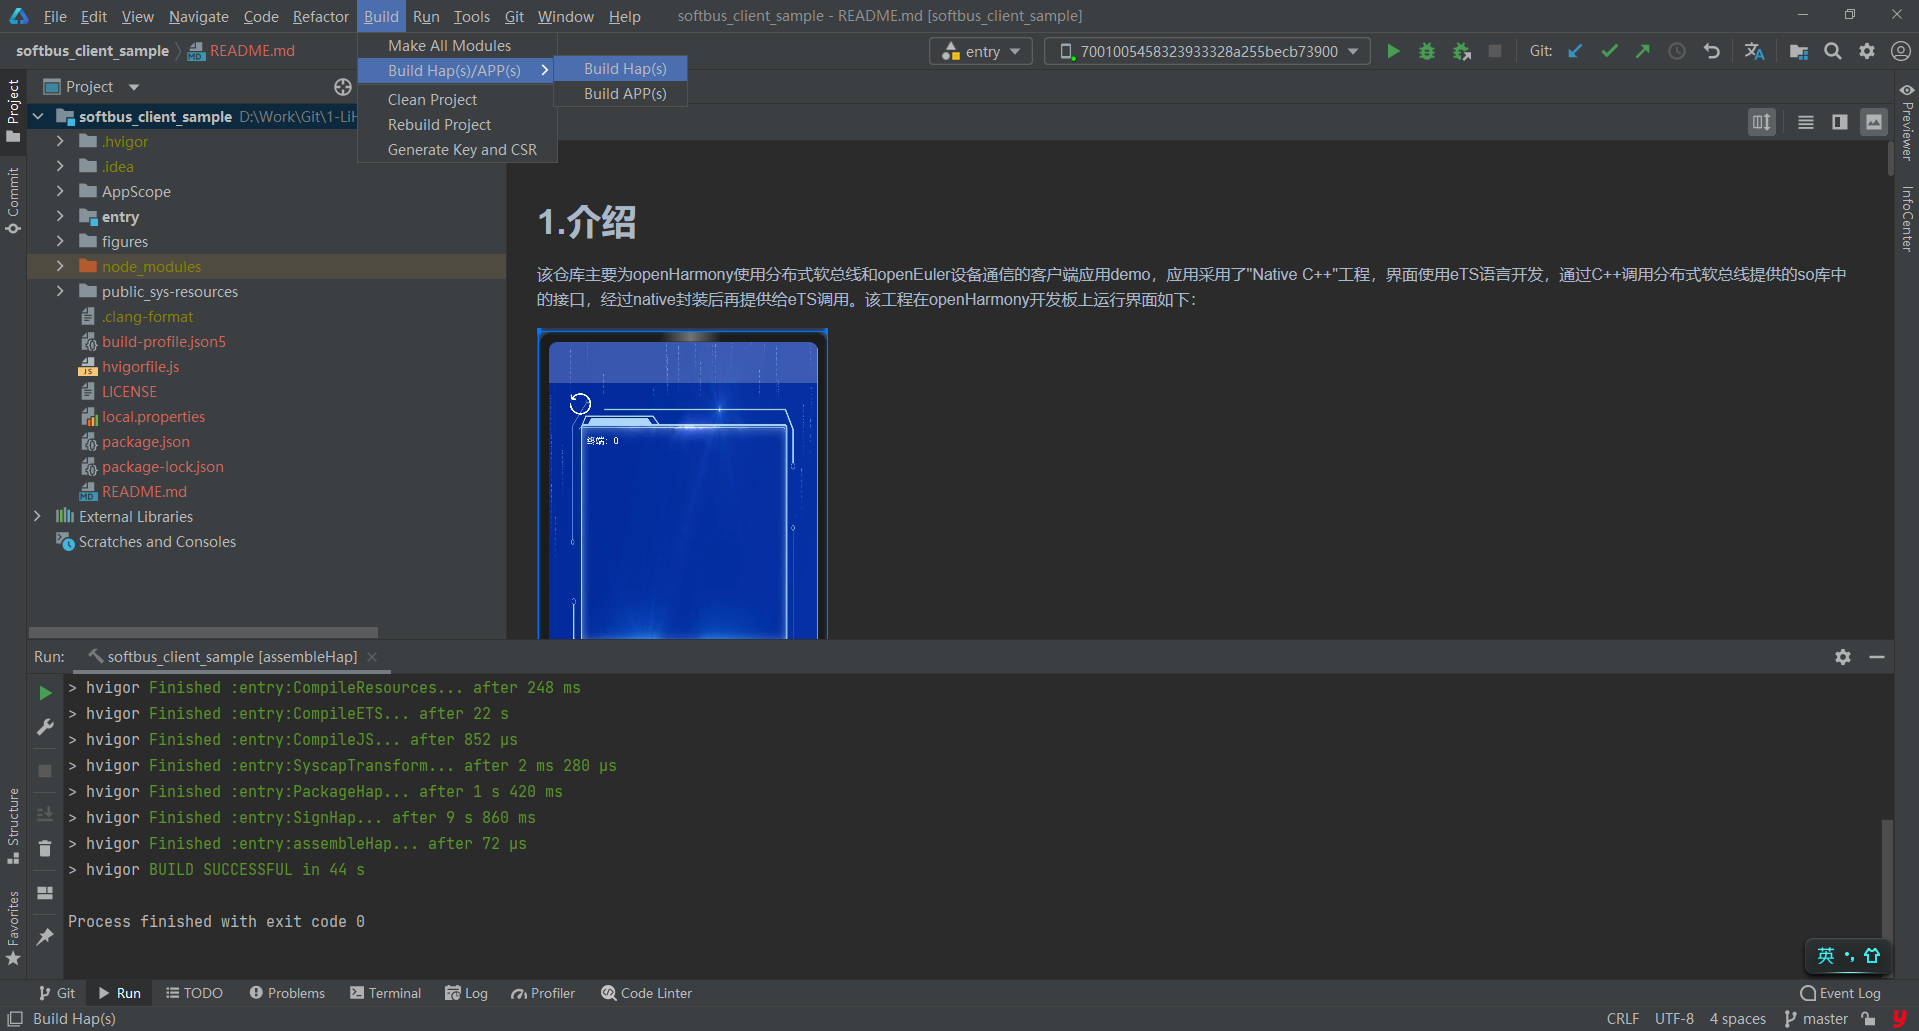Push commits with the green Git arrow
This screenshot has width=1919, height=1031.
1643,51
